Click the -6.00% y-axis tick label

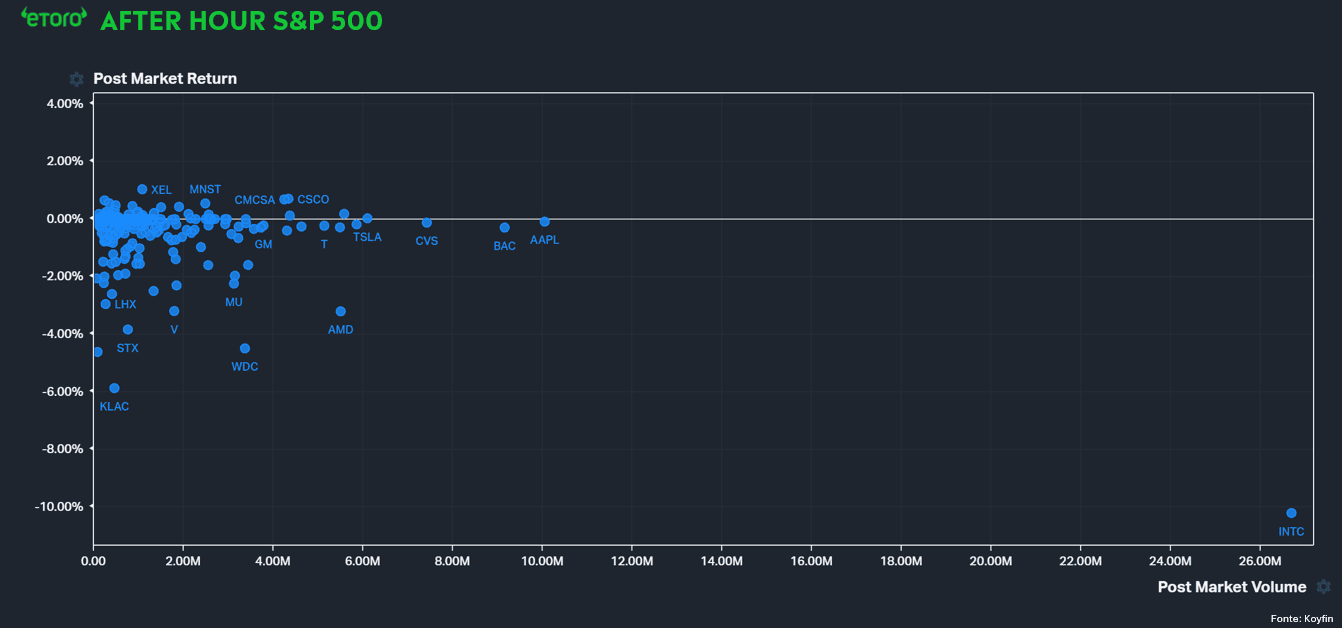(64, 392)
